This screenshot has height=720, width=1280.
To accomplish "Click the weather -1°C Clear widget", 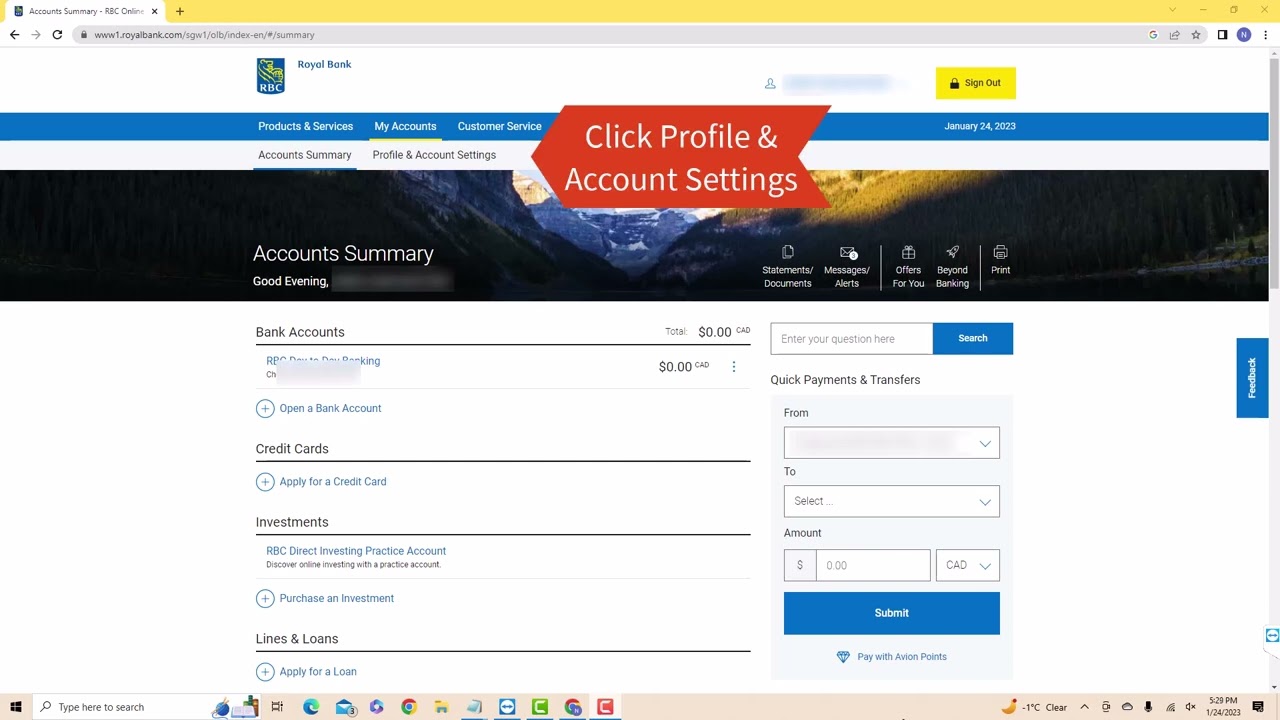I will [1034, 707].
